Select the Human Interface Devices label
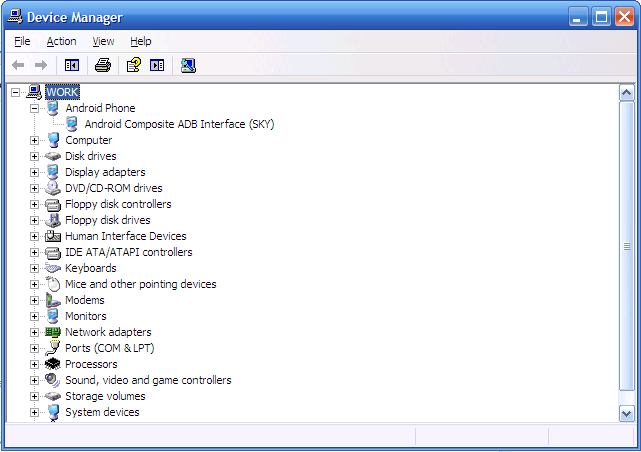 126,236
